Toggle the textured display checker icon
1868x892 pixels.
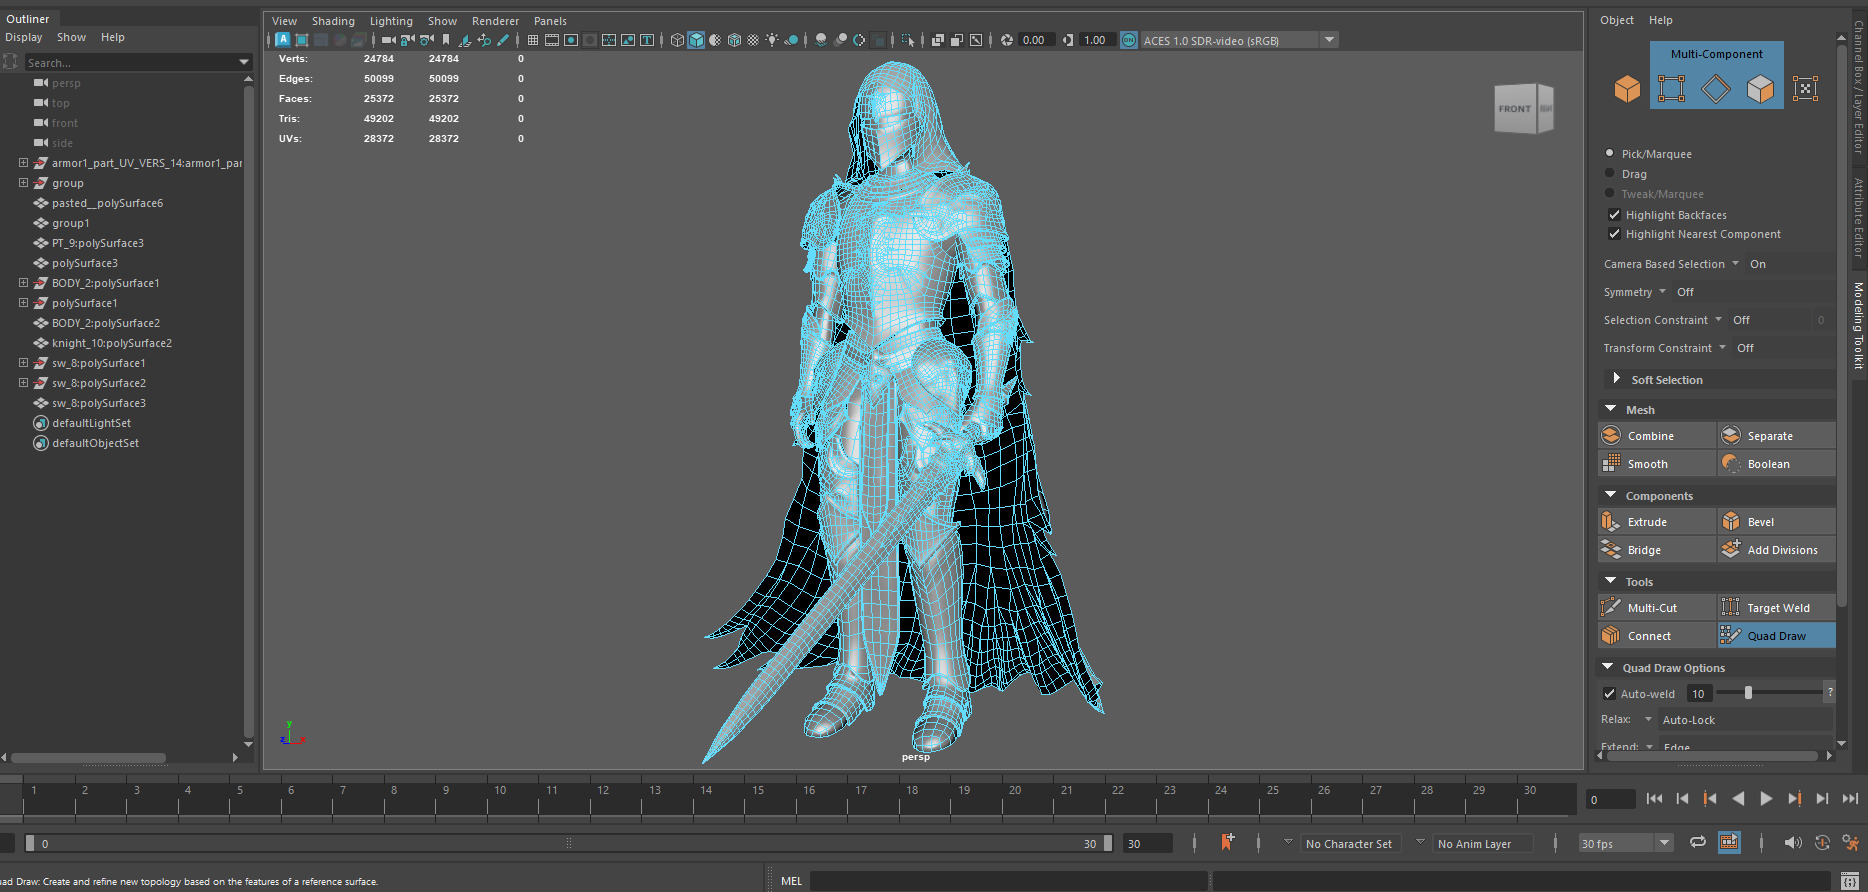(753, 40)
